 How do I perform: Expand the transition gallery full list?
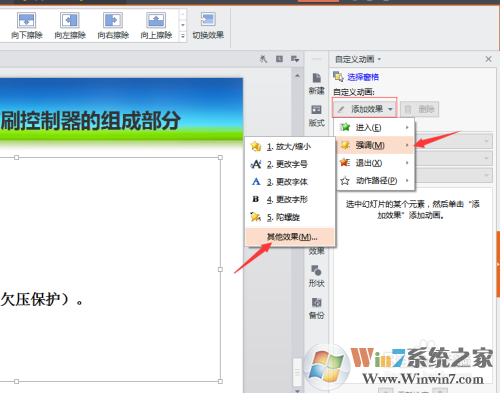(x=183, y=36)
